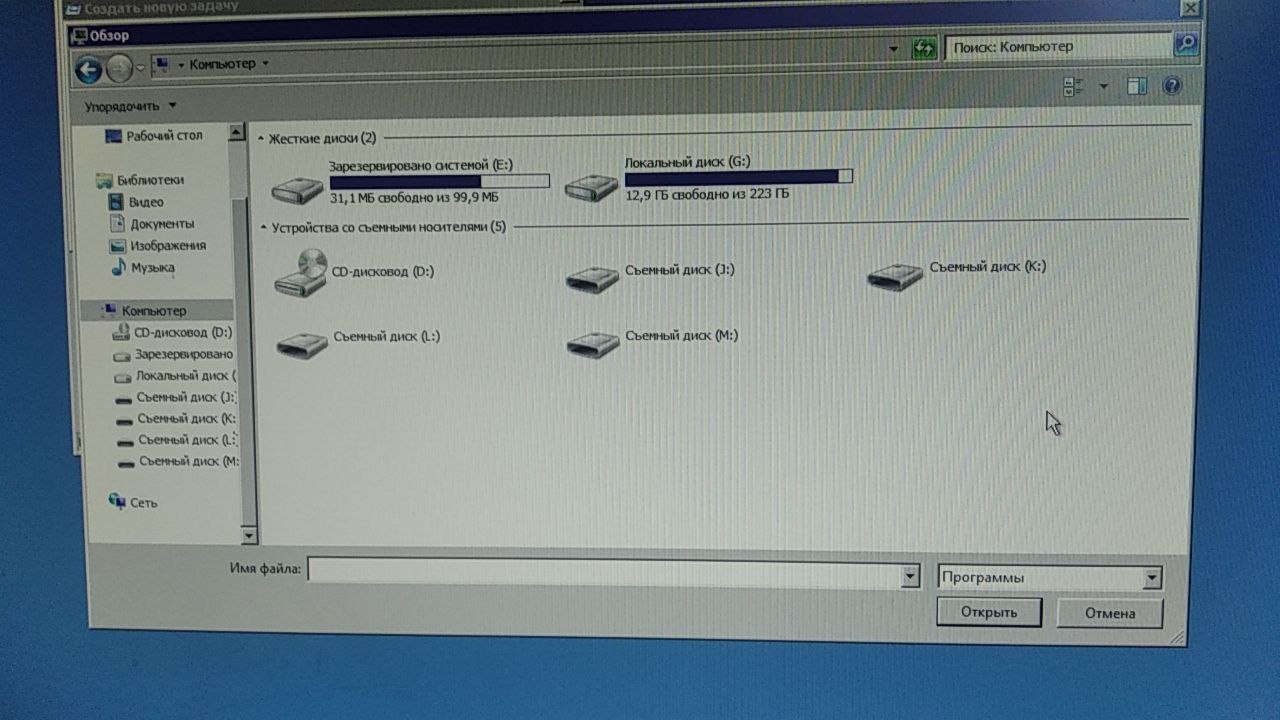Open the file name dropdown arrow
The height and width of the screenshot is (720, 1280).
point(910,576)
